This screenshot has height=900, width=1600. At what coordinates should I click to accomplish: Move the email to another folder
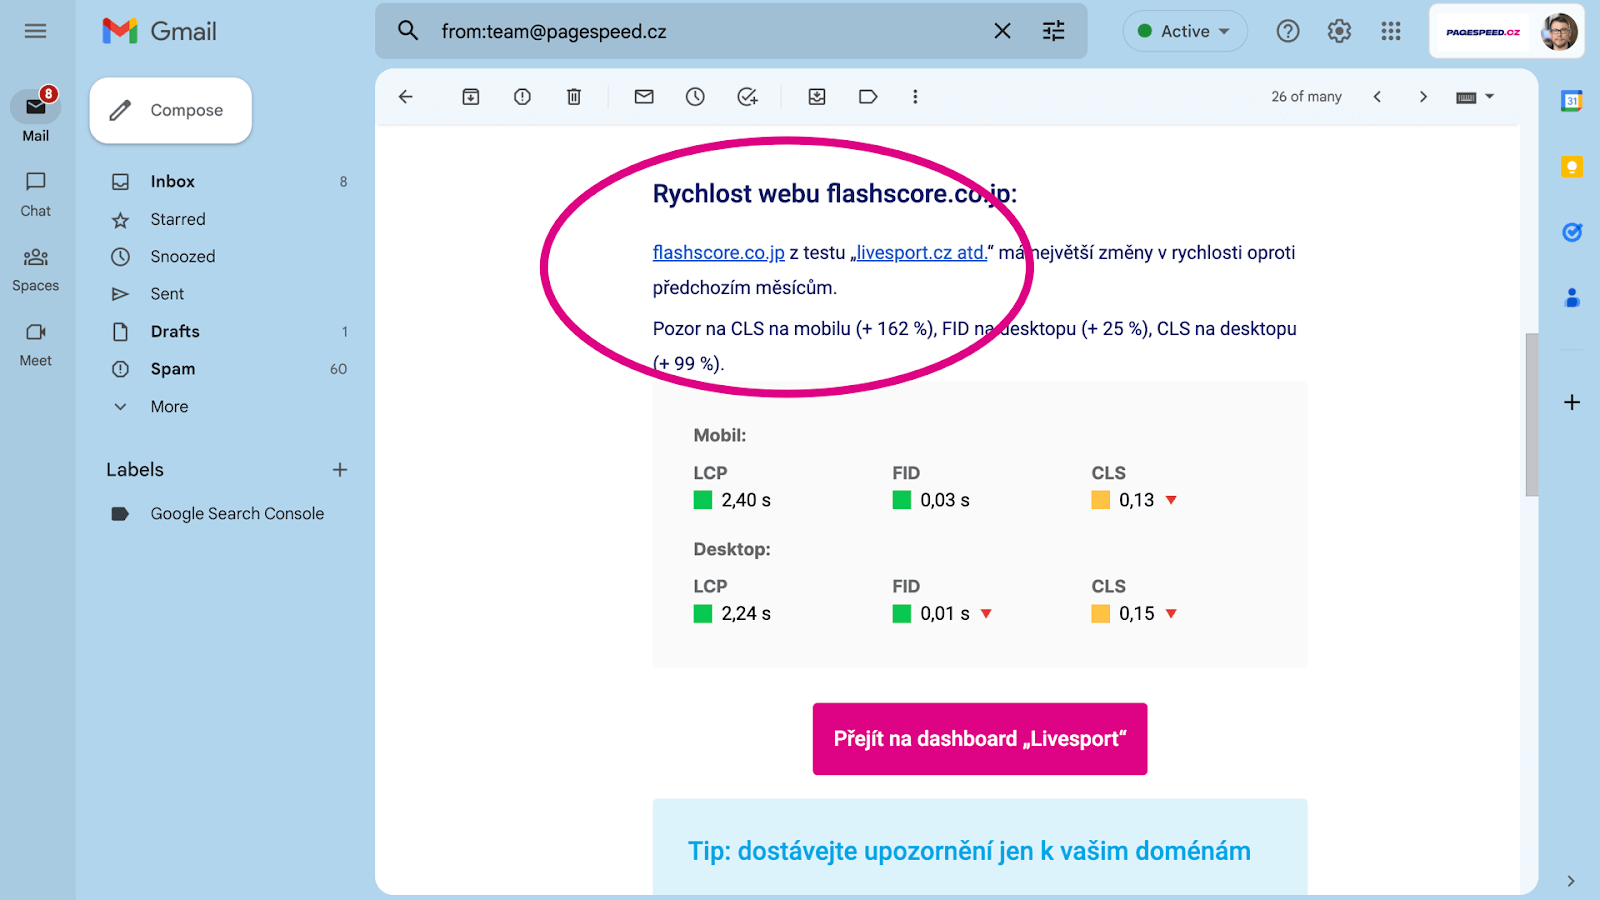pyautogui.click(x=816, y=96)
